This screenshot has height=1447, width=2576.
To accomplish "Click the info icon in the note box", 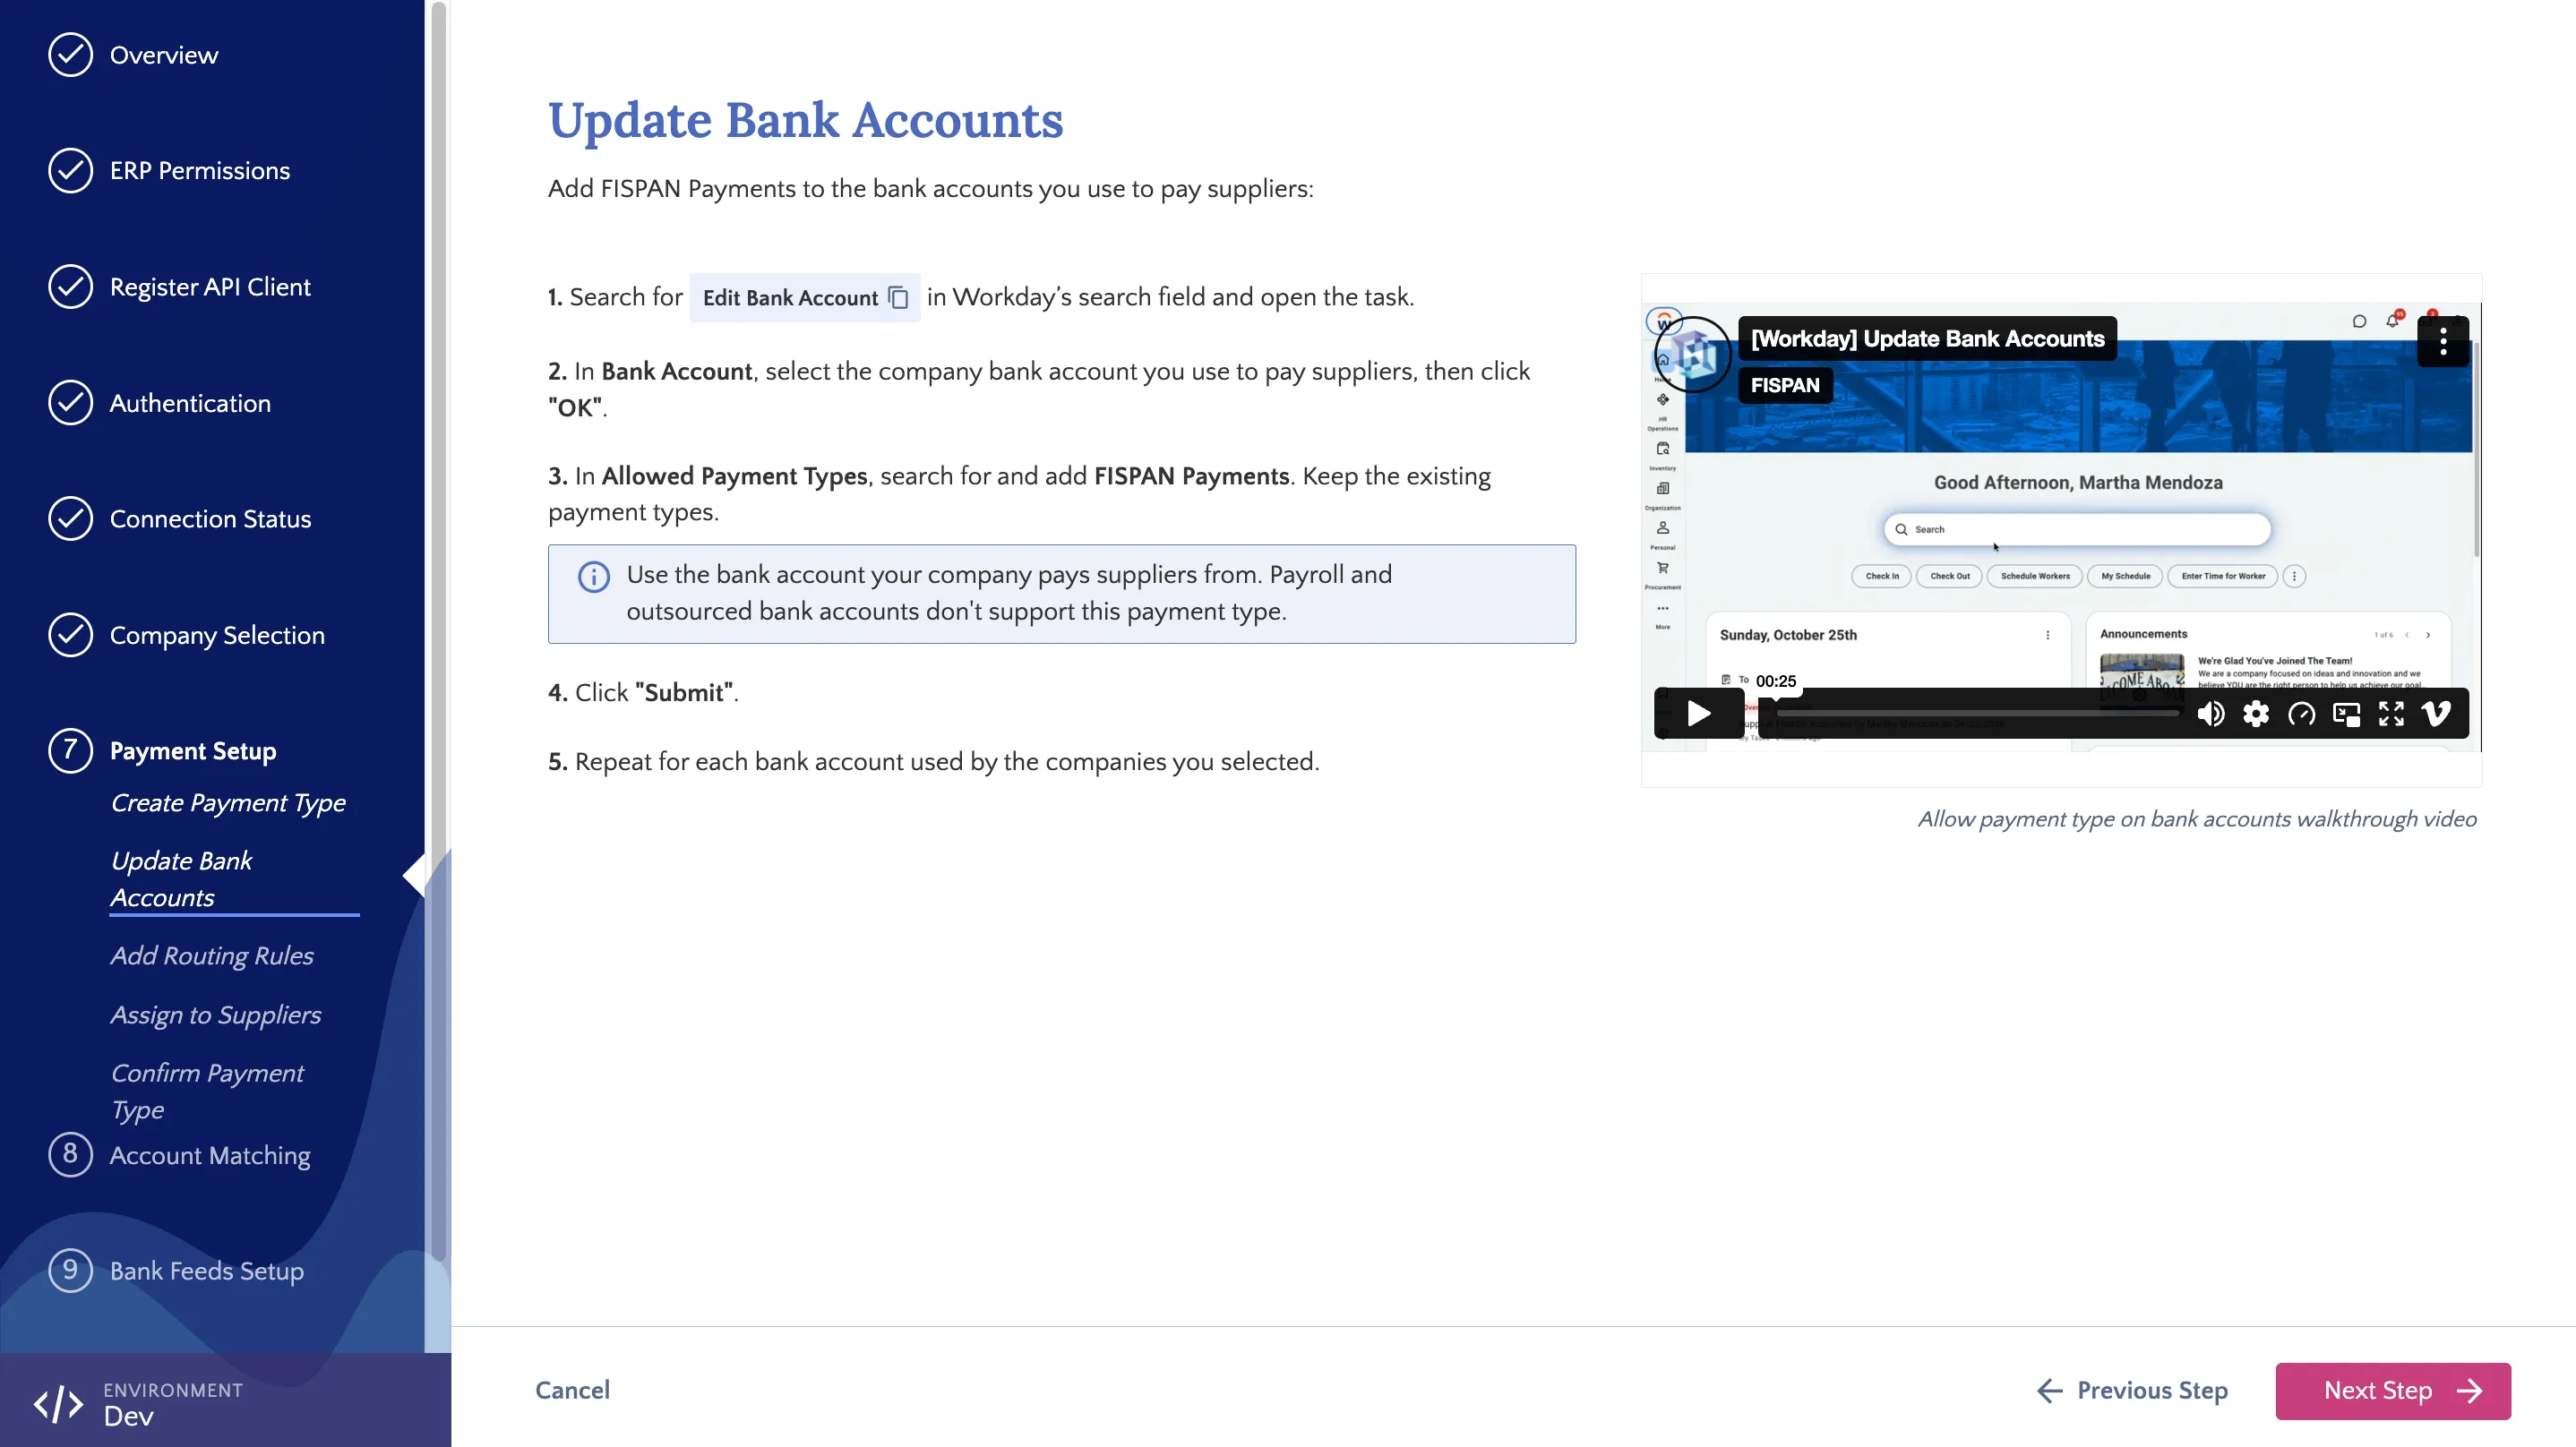I will click(x=594, y=577).
